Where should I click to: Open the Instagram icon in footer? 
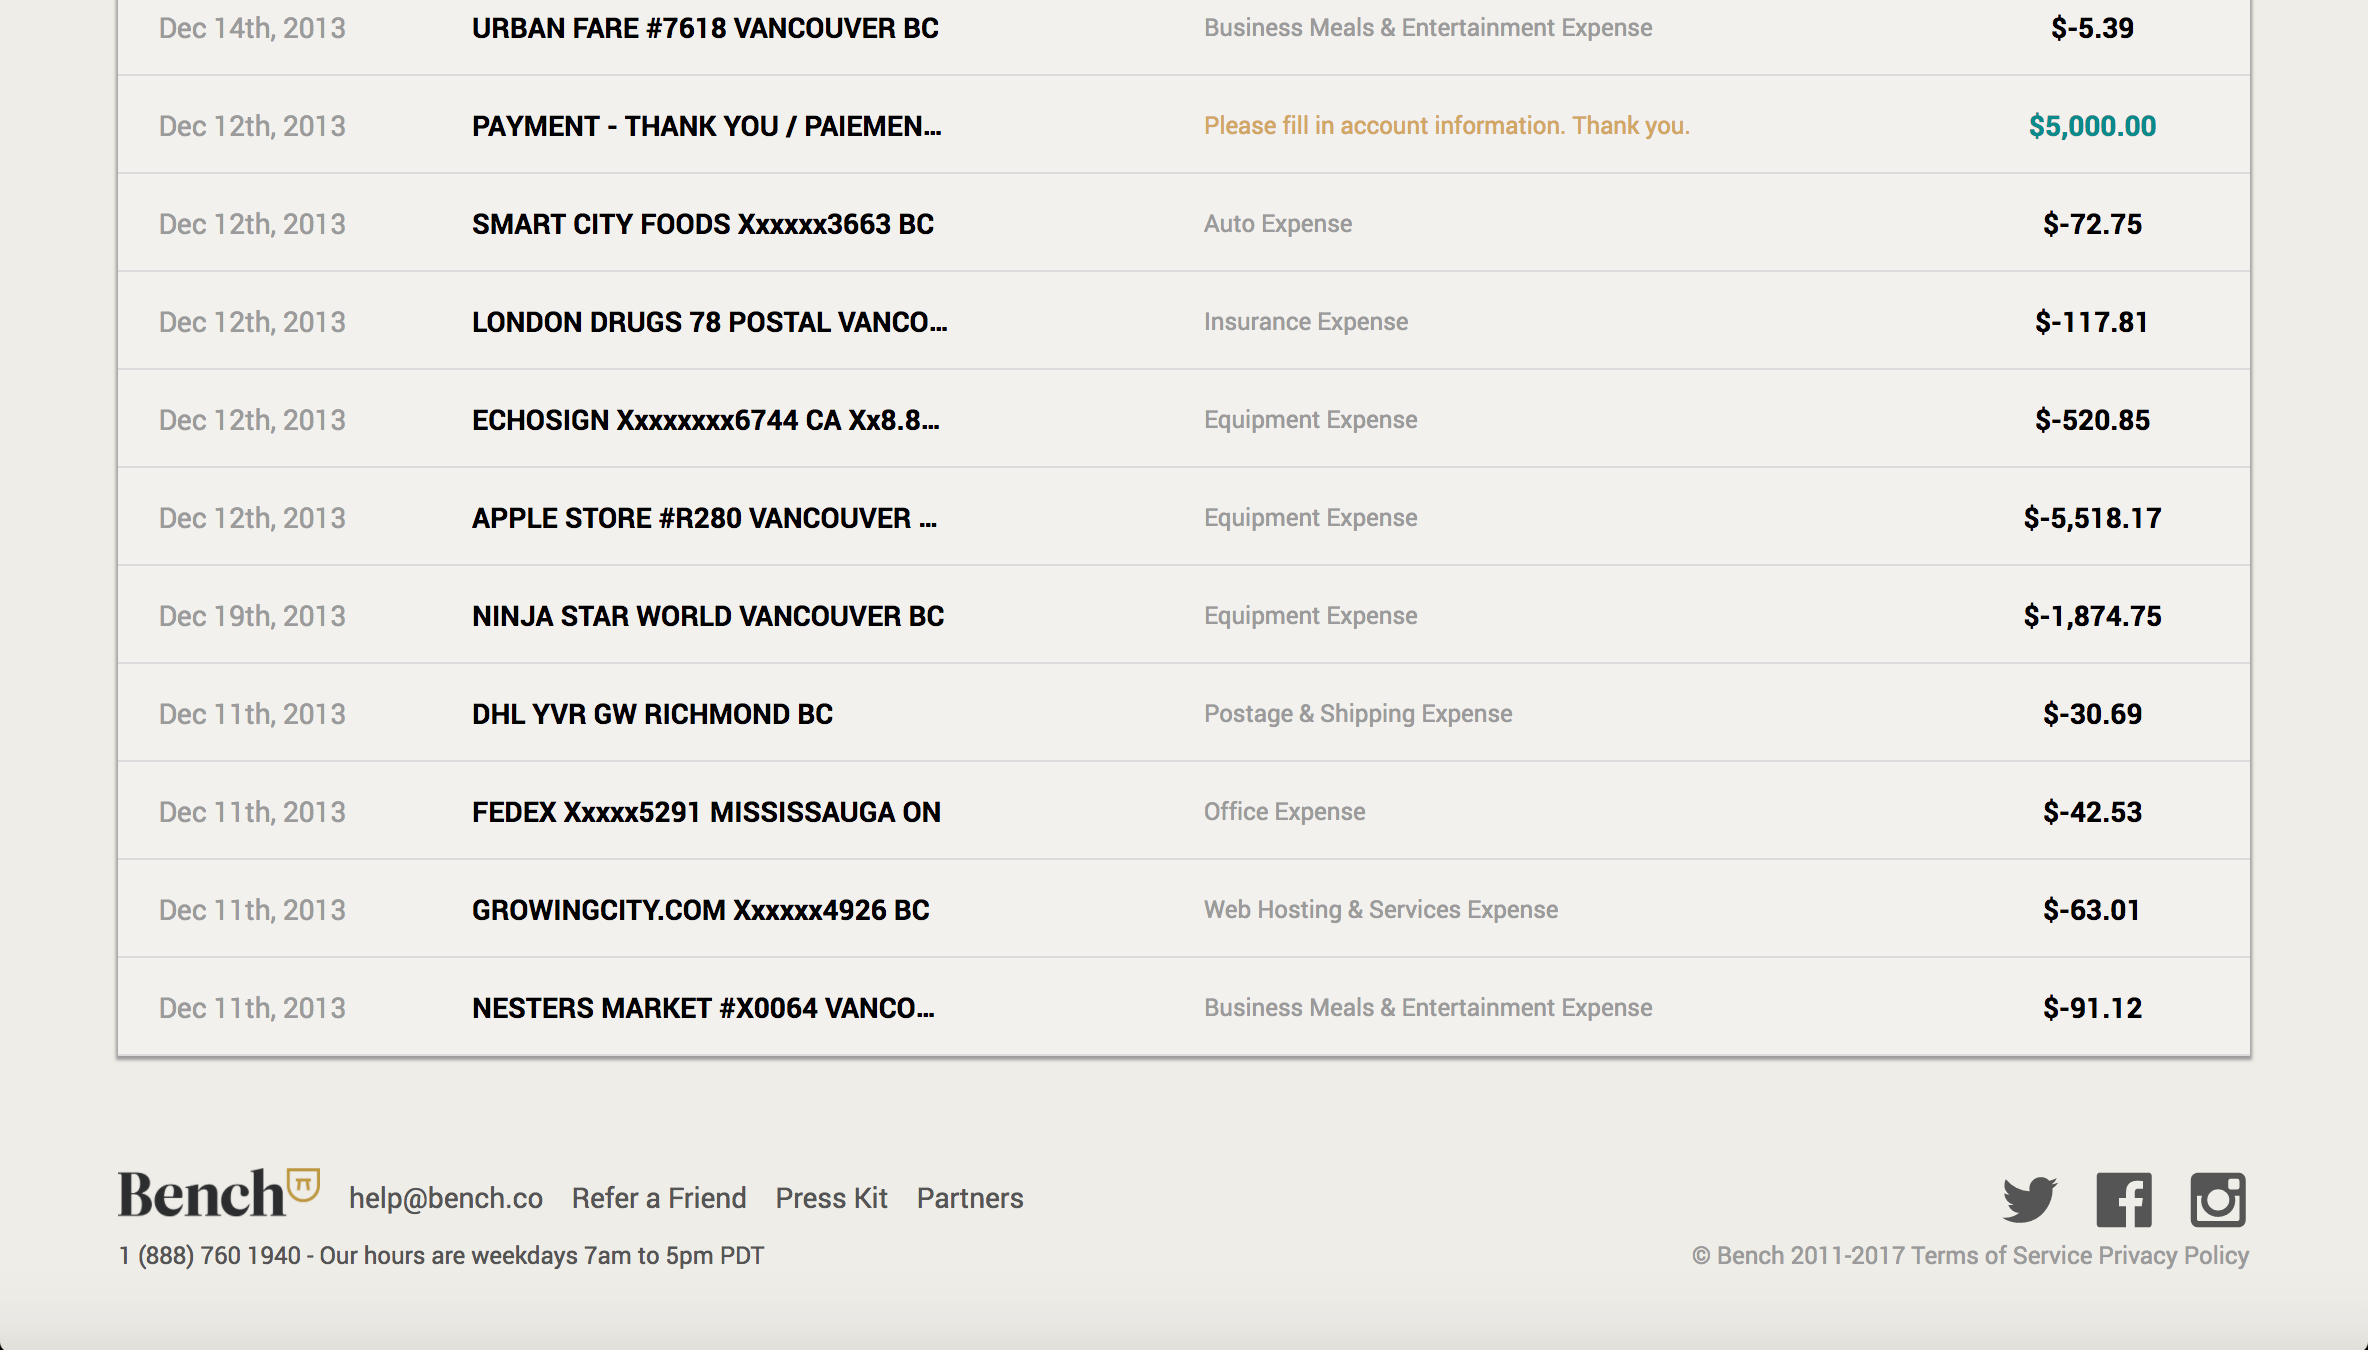click(2217, 1199)
